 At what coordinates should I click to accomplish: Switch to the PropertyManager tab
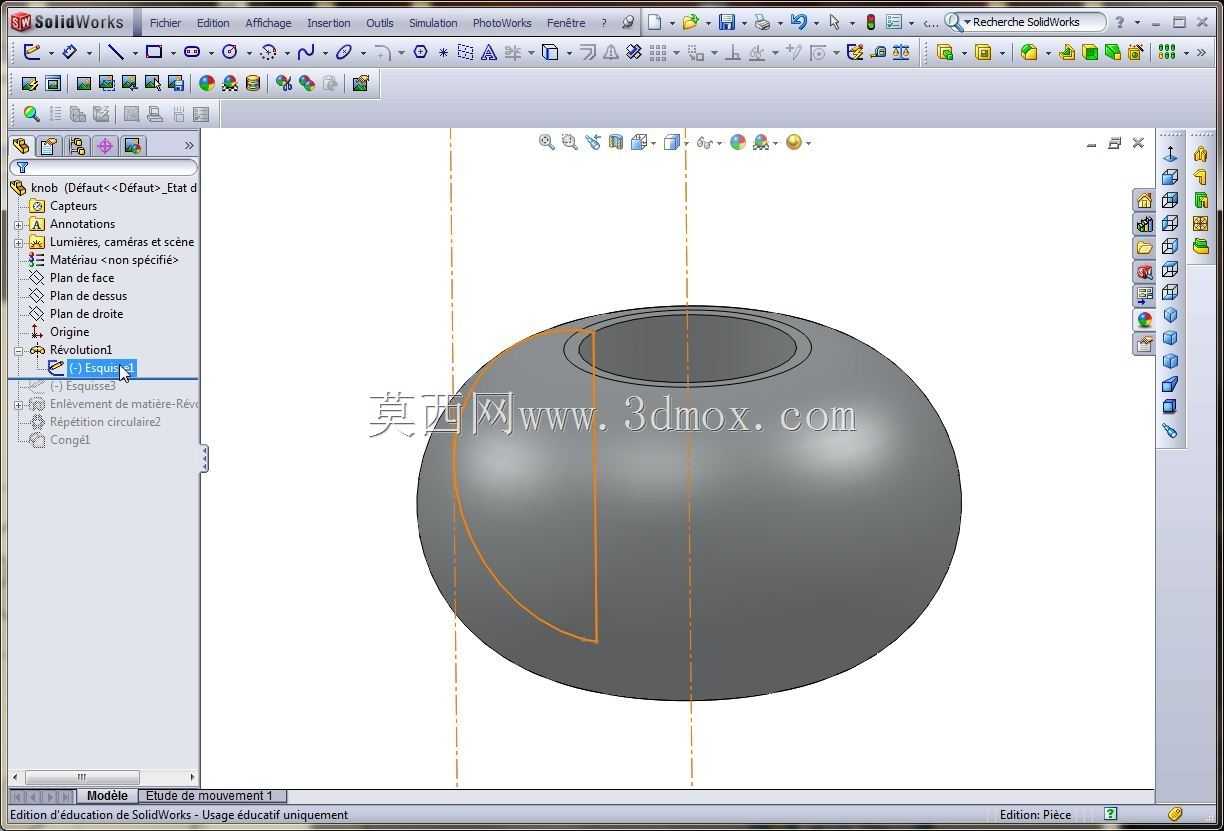[49, 146]
